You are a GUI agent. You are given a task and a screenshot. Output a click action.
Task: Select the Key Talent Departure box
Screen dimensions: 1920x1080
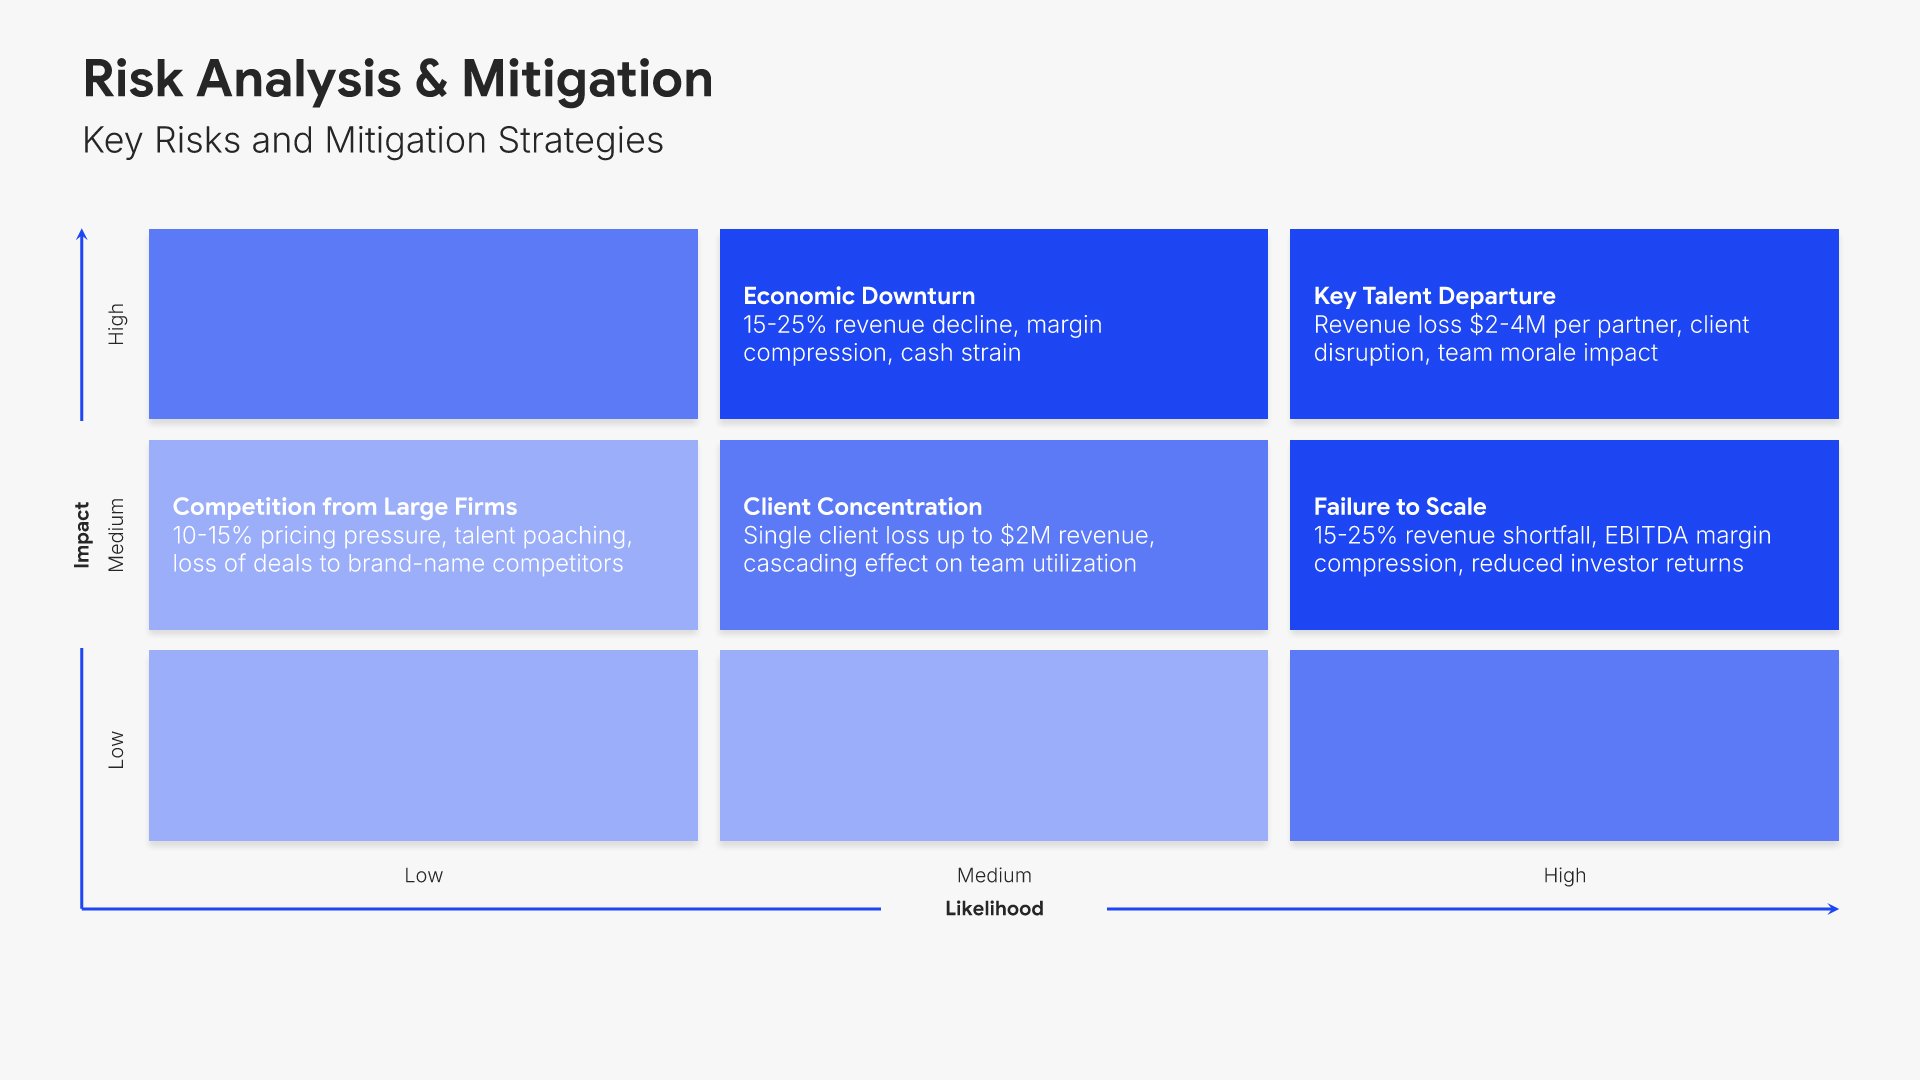[1563, 324]
